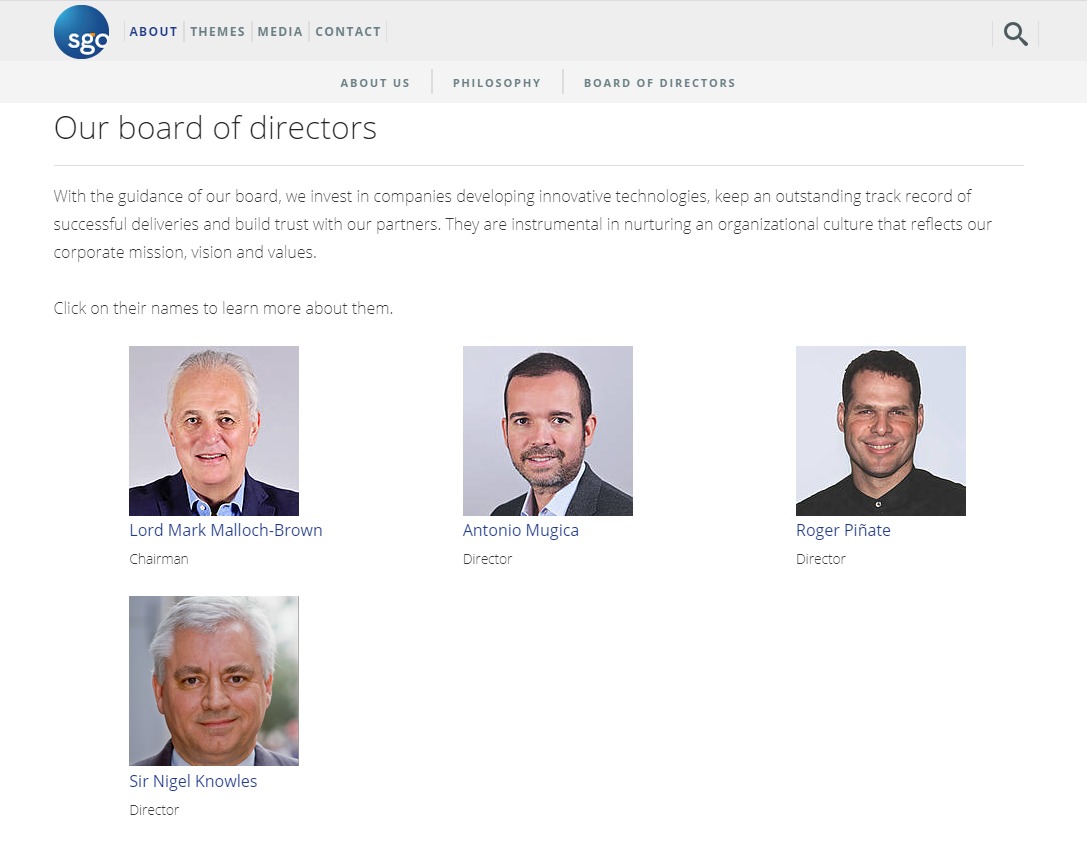Open Sir Nigel Knowles' profile link
The height and width of the screenshot is (851, 1087).
click(x=193, y=781)
